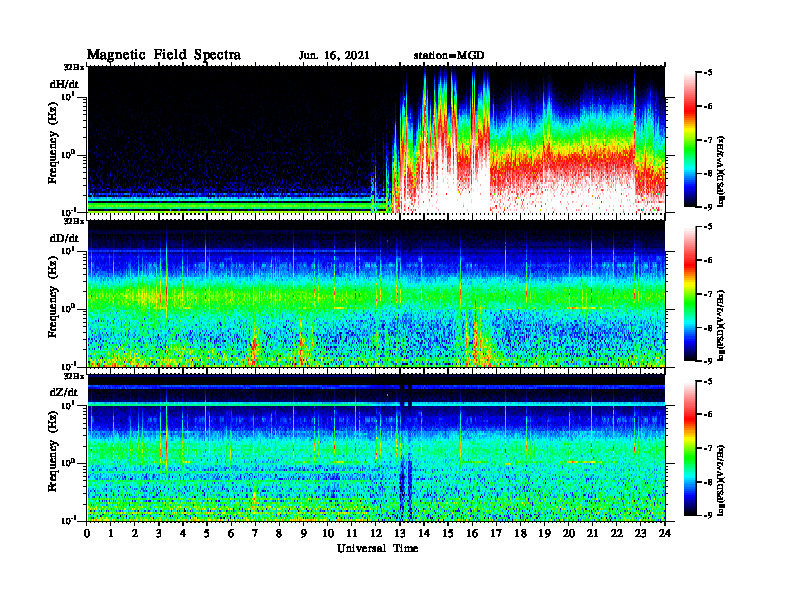Select the dZ/dt panel label

tap(64, 392)
